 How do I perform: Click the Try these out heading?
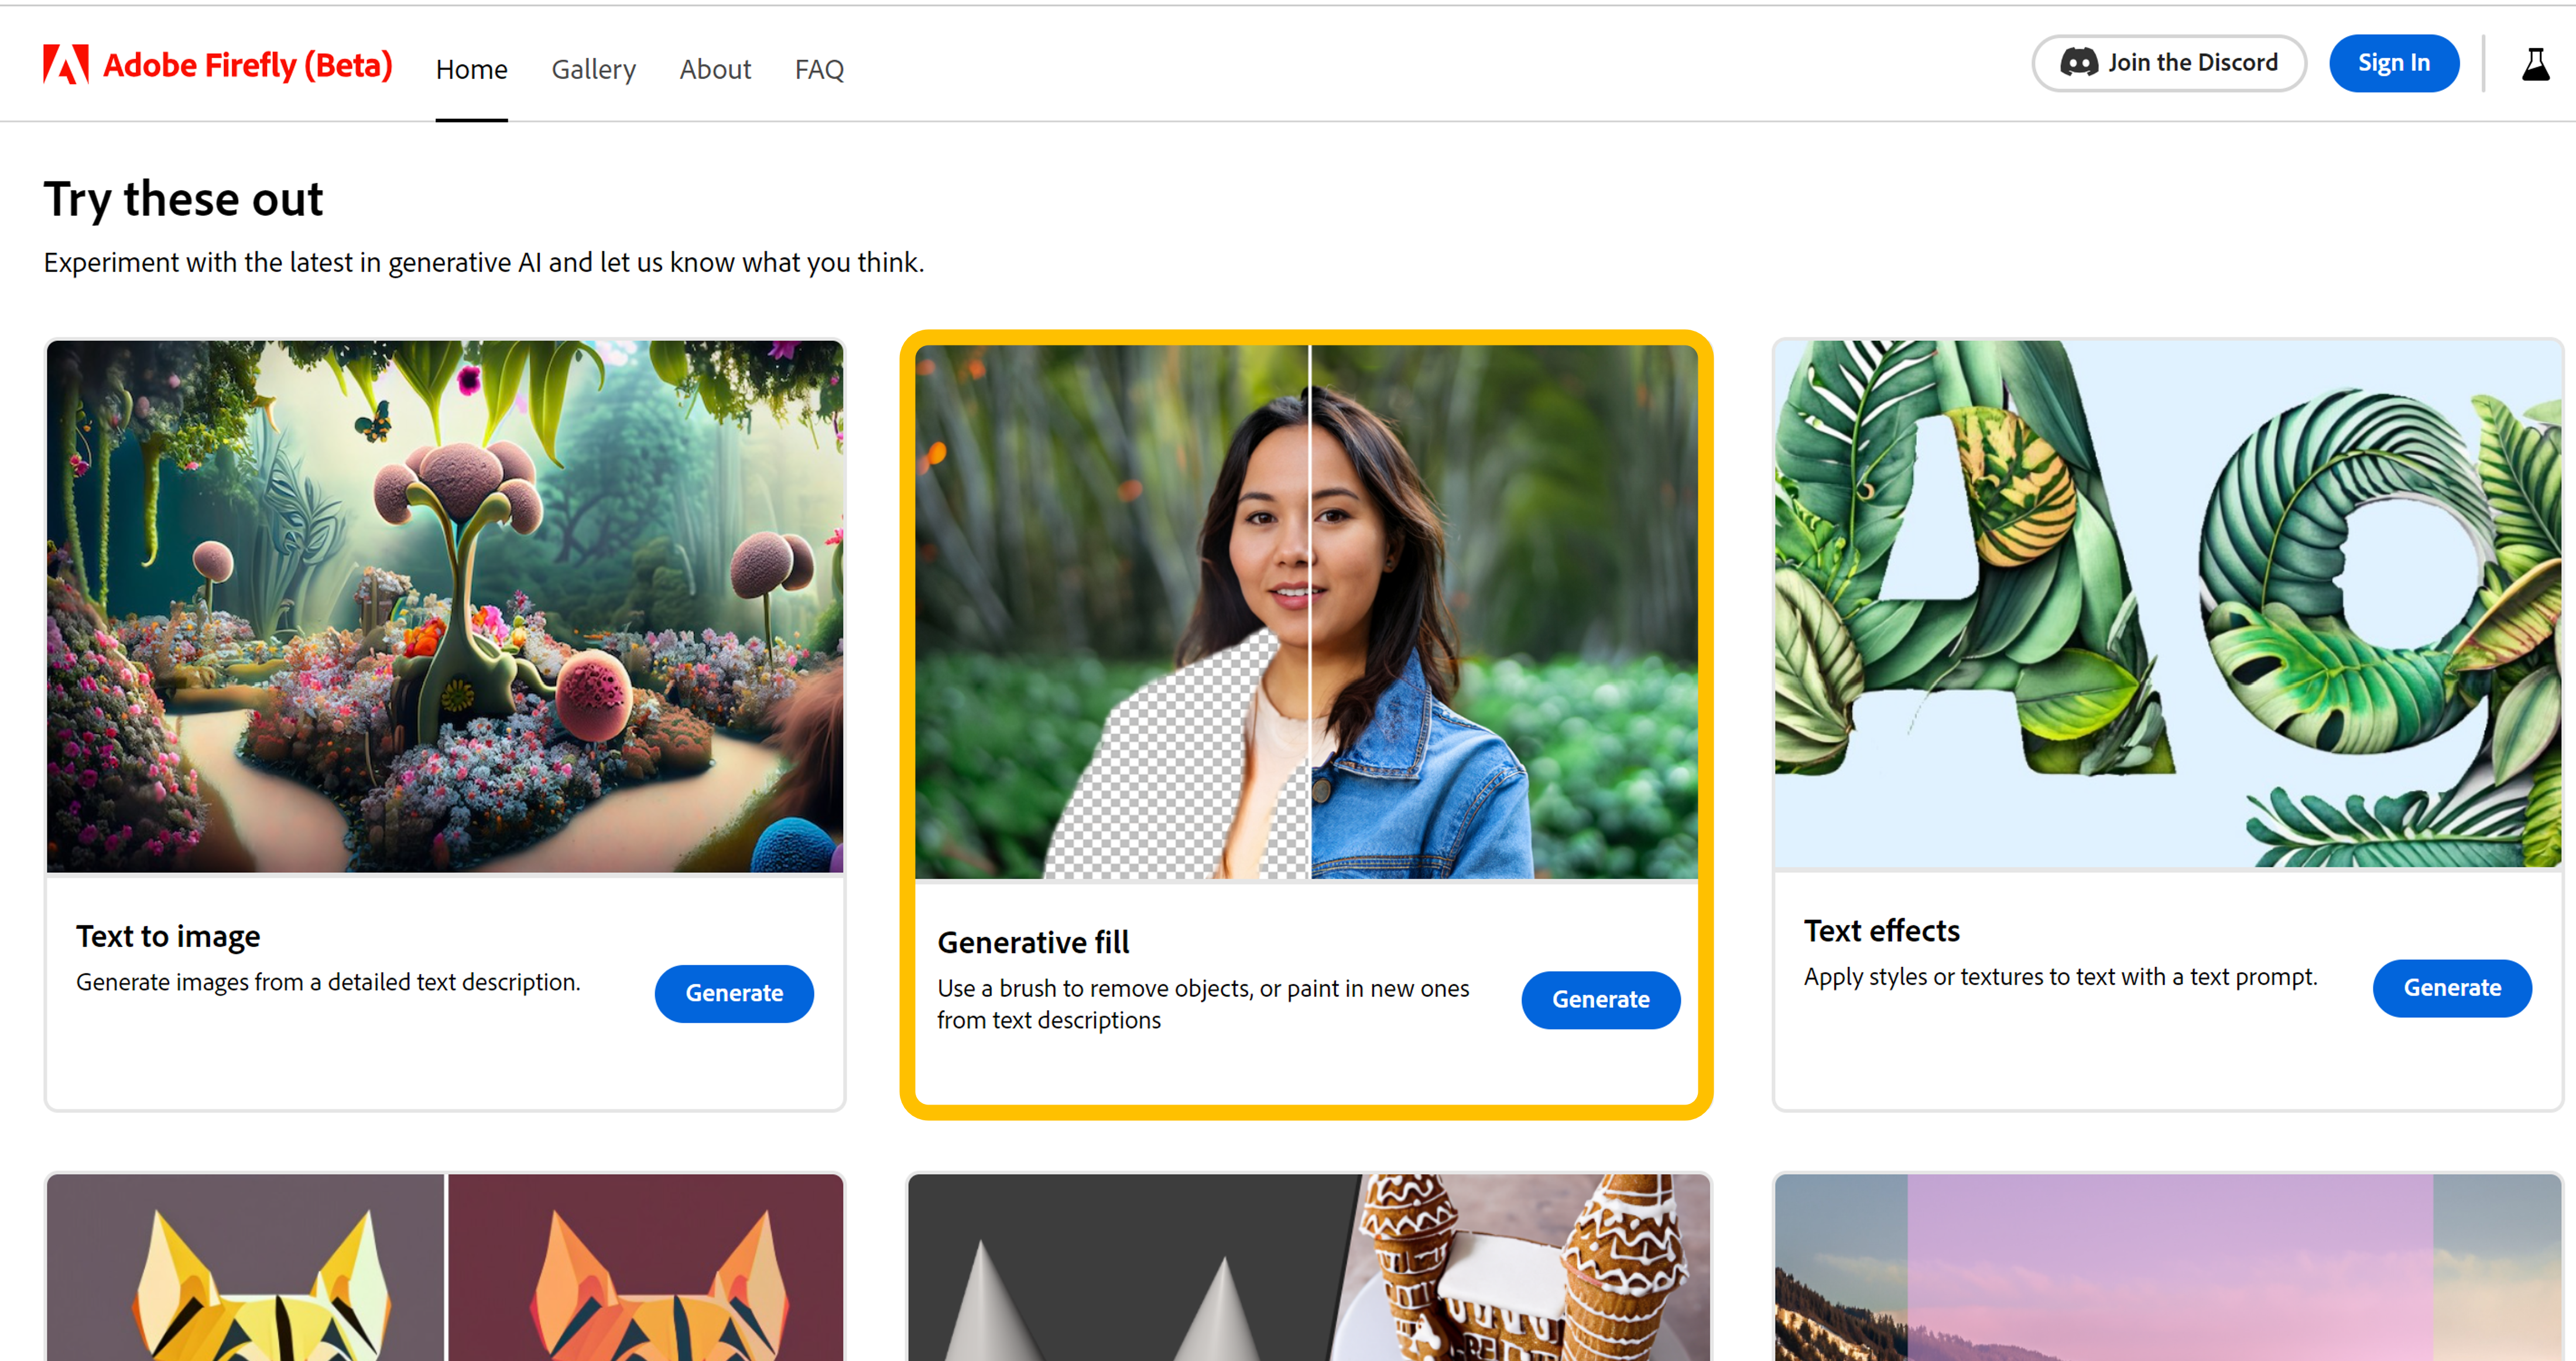coord(183,199)
